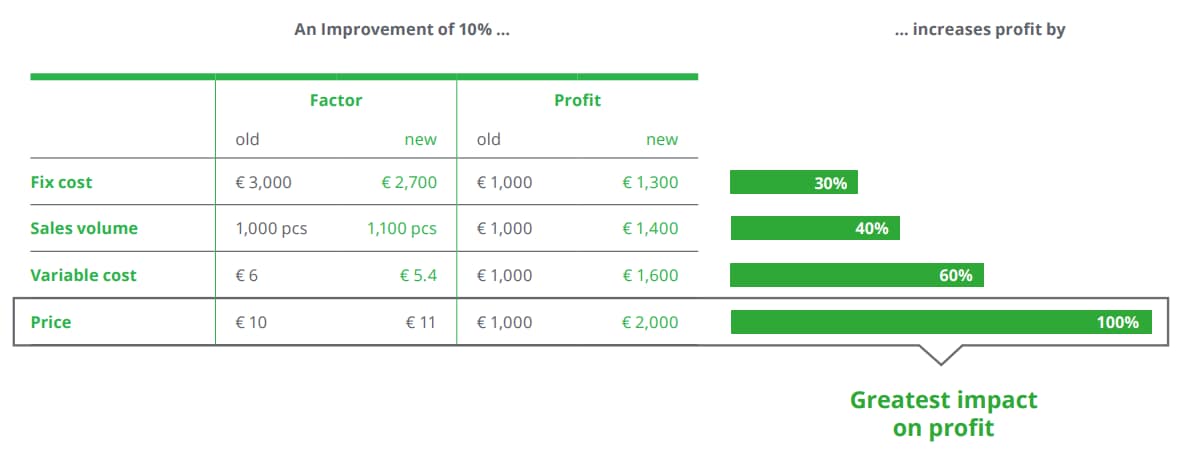This screenshot has height=451, width=1191.
Task: Select the old price € 10 cell
Action: pos(251,322)
